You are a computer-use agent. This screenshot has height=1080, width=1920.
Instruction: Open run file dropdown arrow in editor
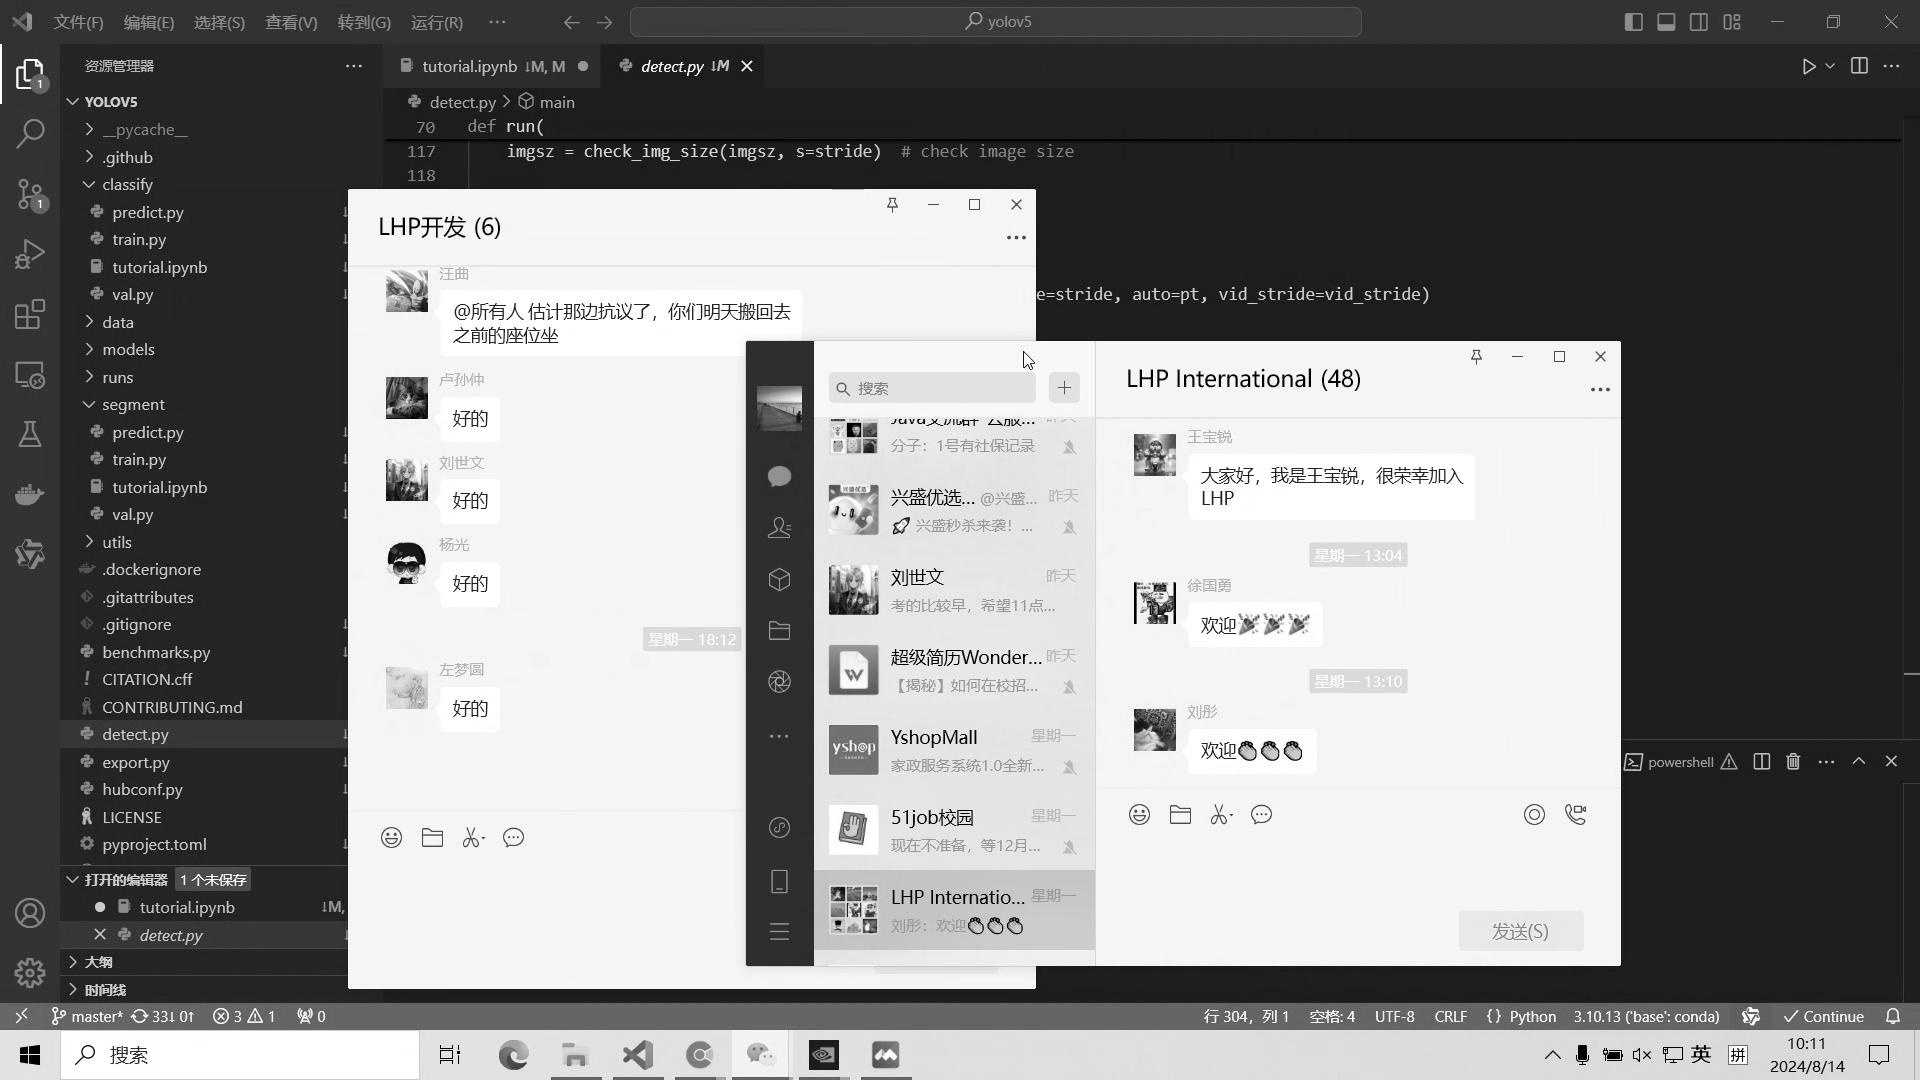click(x=1830, y=66)
